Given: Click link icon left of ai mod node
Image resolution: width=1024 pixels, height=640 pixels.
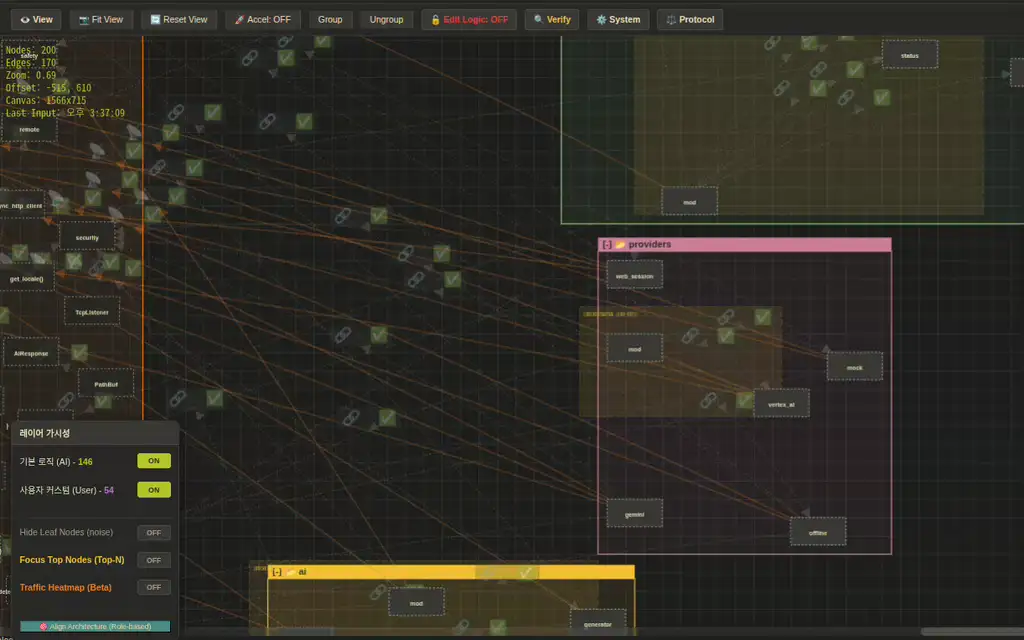Looking at the screenshot, I should [377, 592].
